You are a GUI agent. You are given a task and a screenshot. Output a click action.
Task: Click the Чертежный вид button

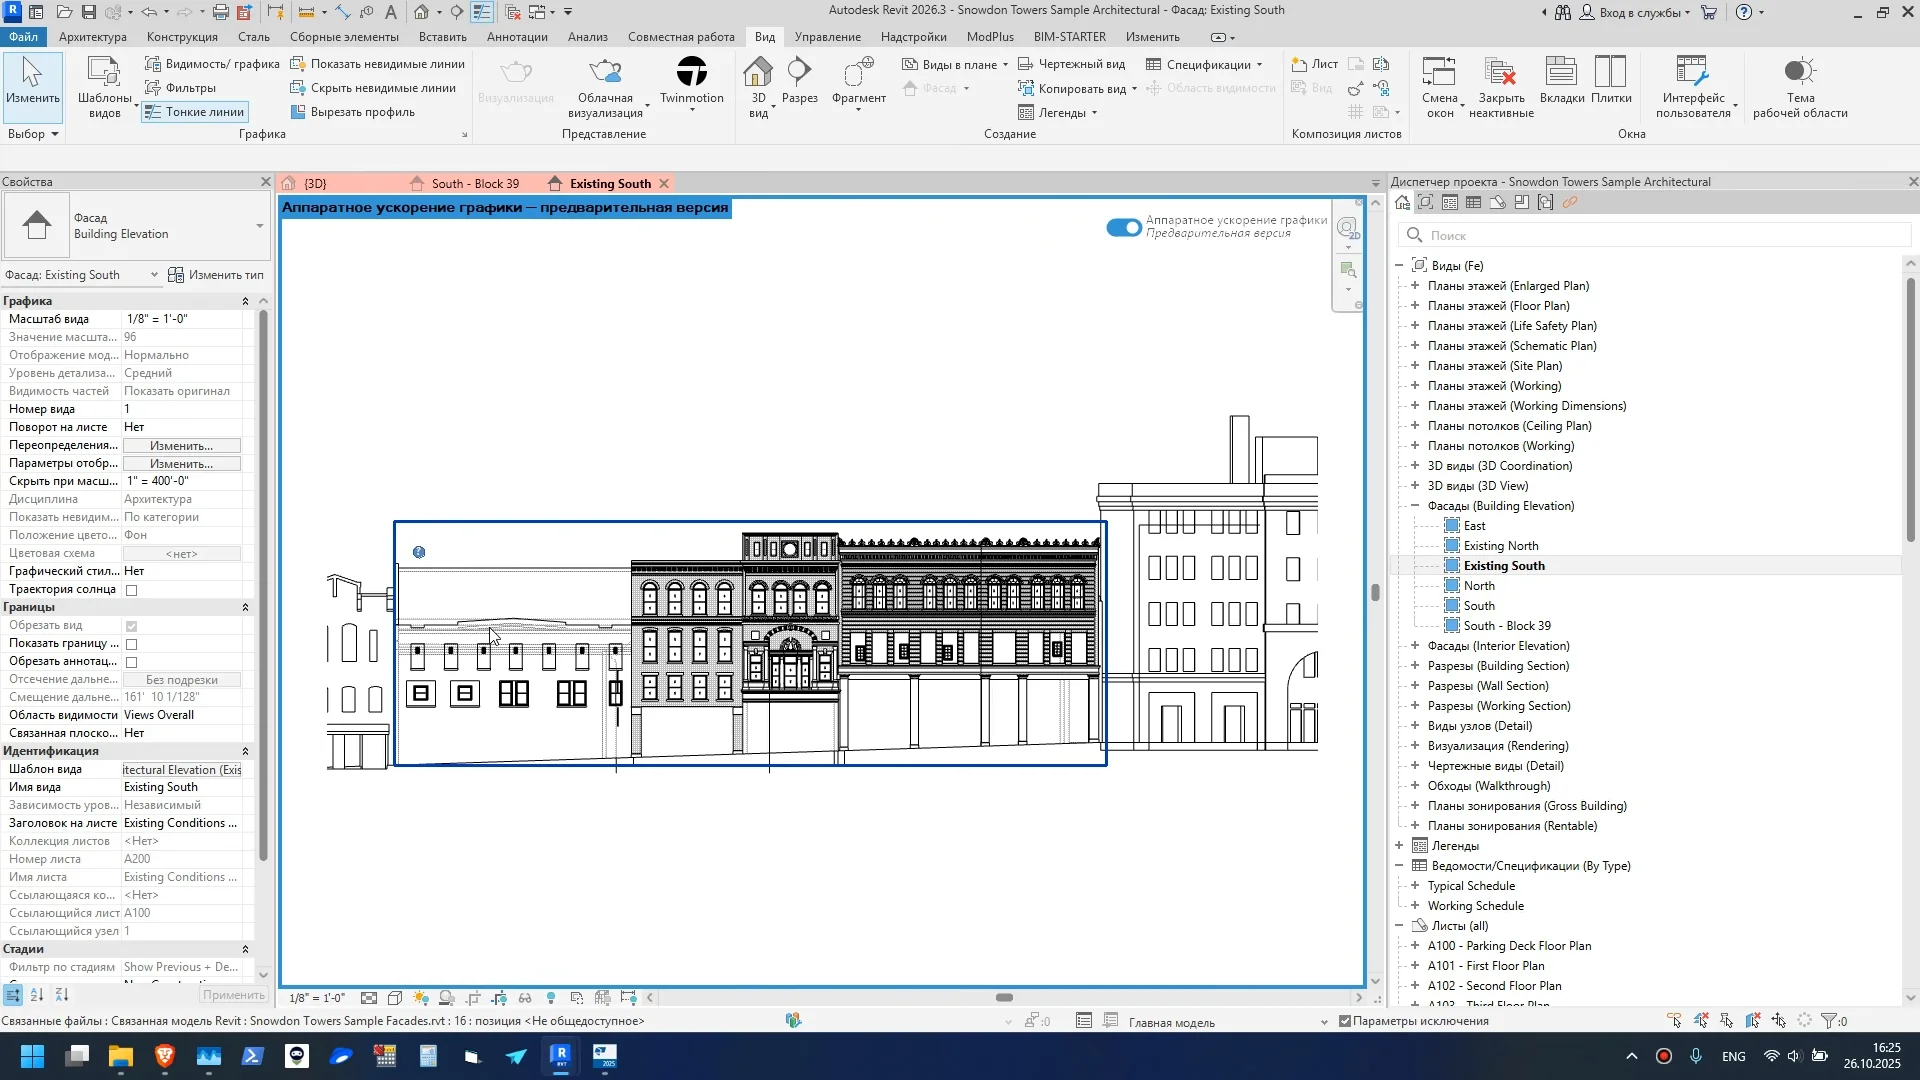tap(1071, 64)
